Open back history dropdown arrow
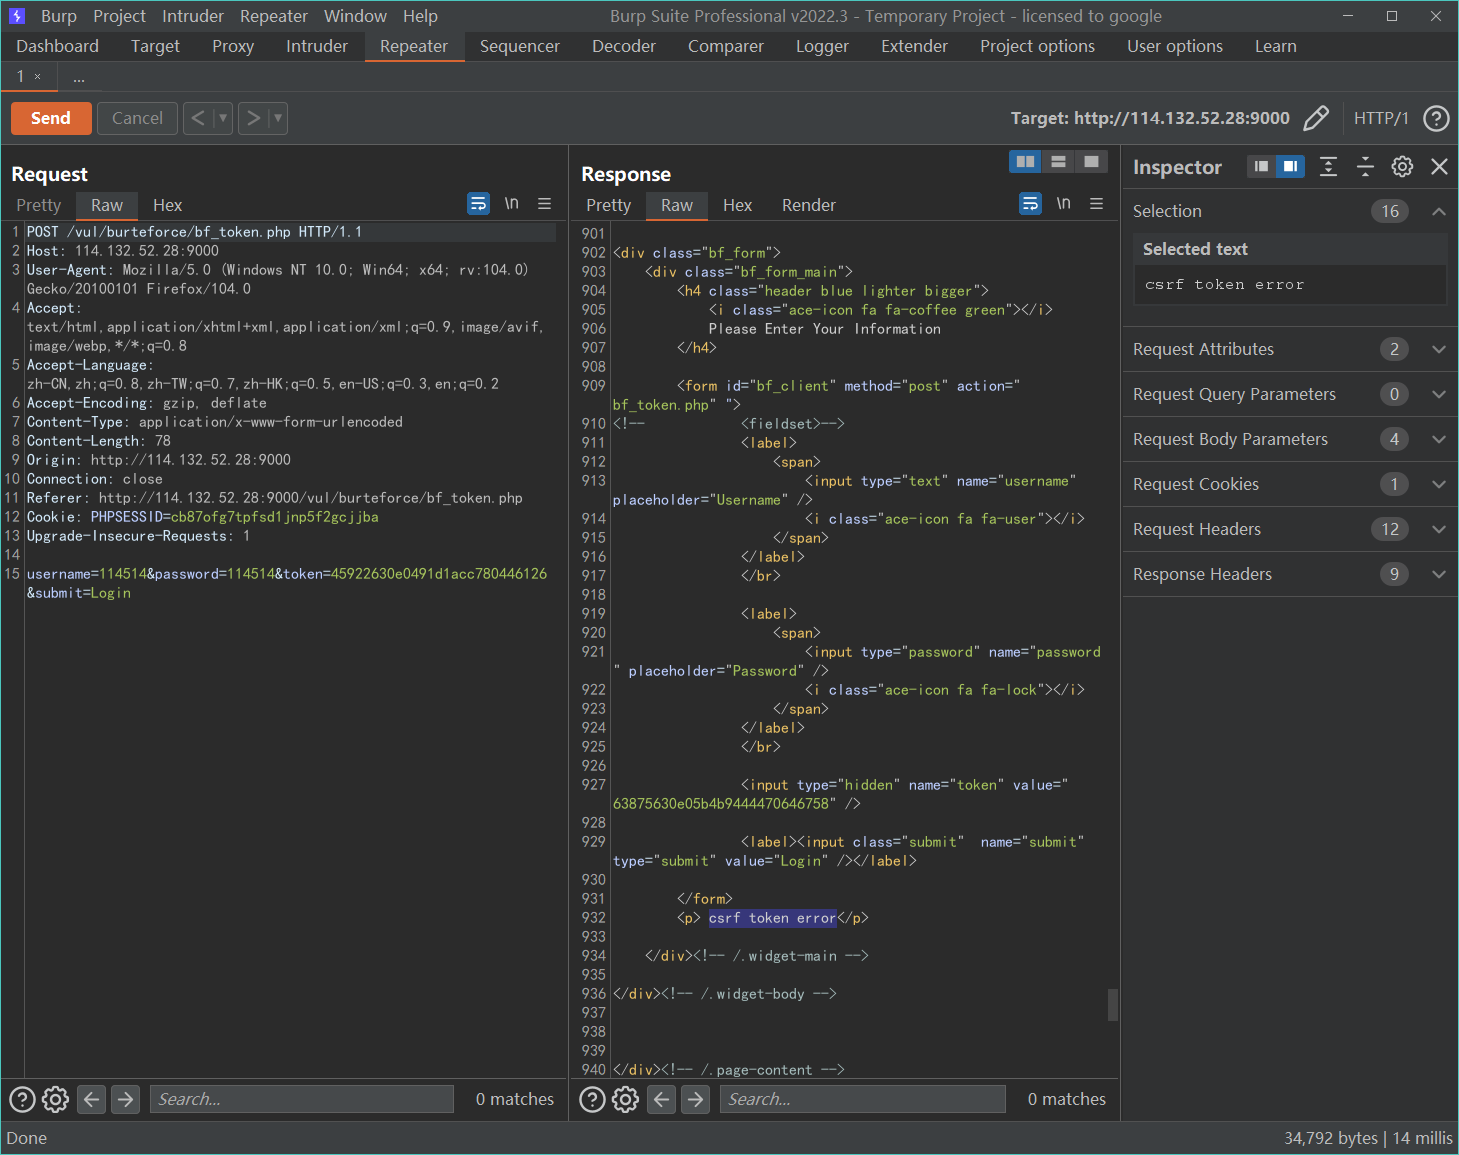Screen dimensions: 1459x1155 (x=223, y=118)
